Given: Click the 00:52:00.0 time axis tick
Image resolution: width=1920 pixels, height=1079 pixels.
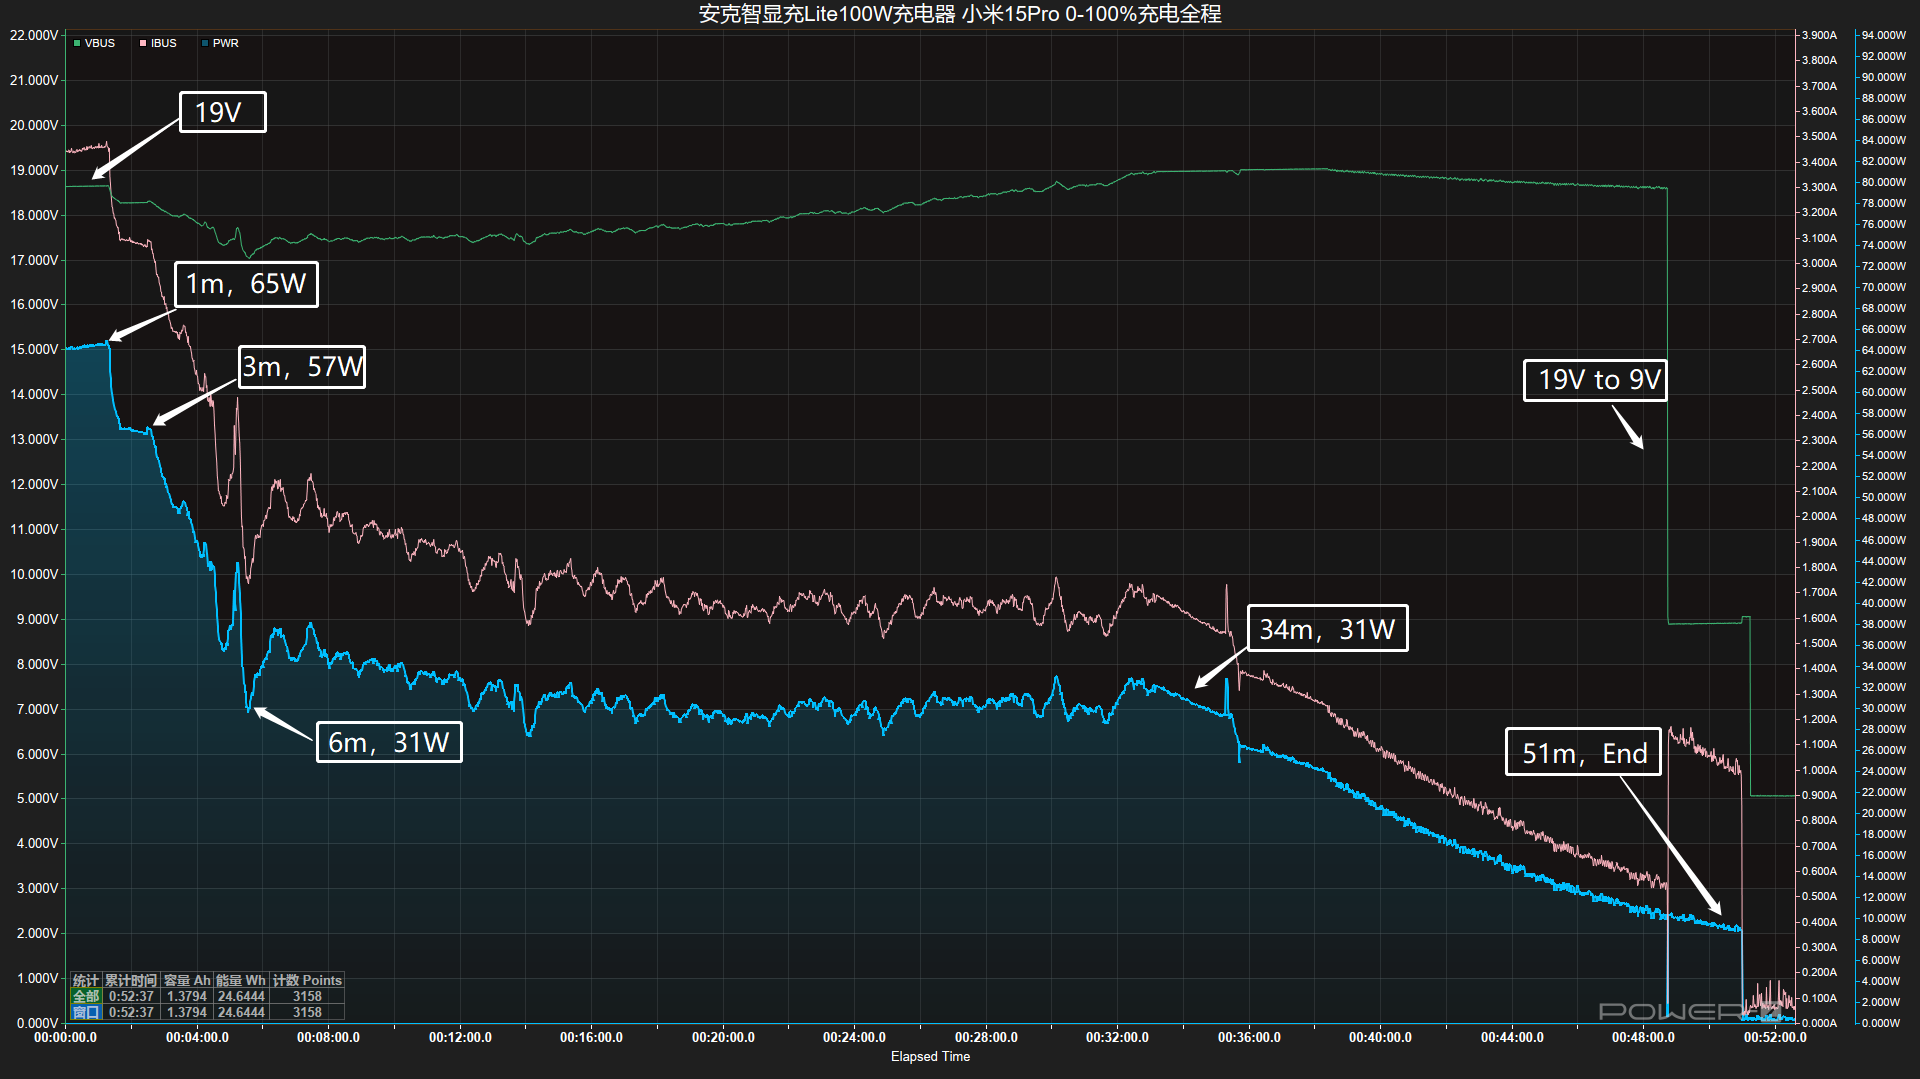Looking at the screenshot, I should (x=1775, y=1037).
